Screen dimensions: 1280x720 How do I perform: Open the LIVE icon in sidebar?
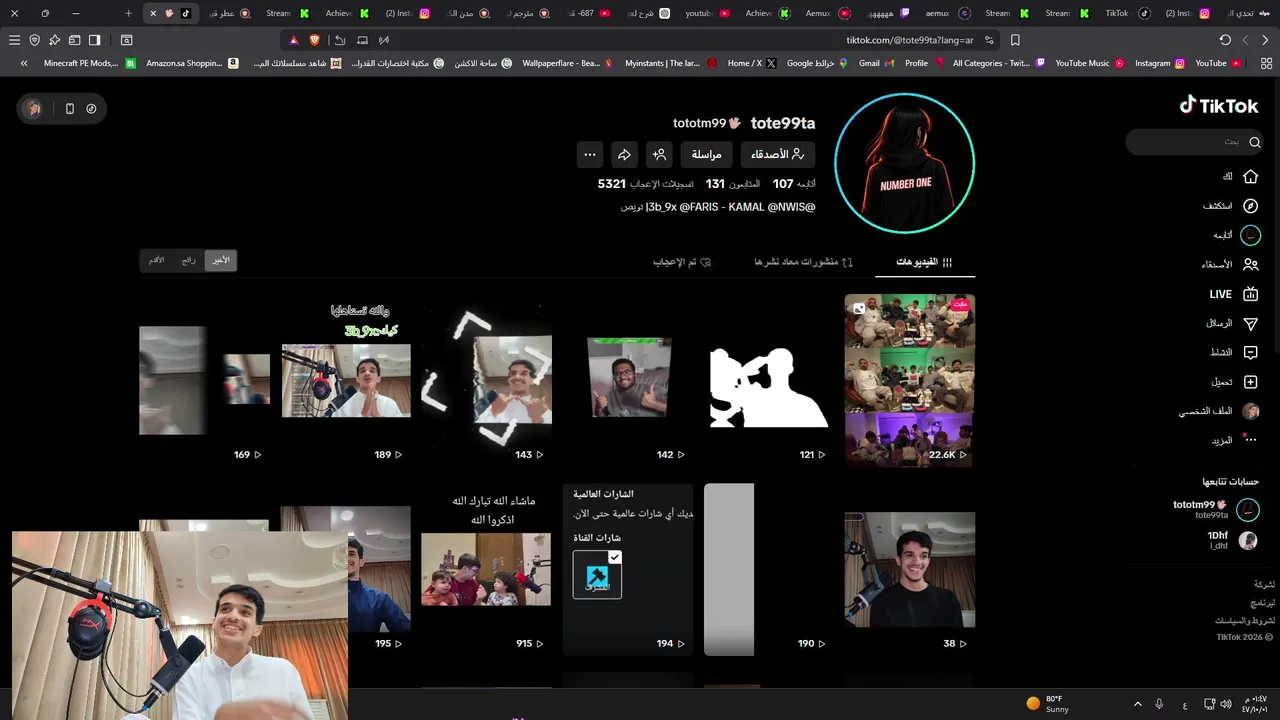point(1250,294)
